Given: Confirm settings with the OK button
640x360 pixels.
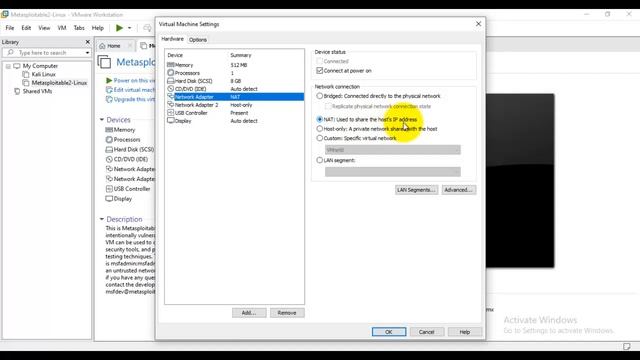Looking at the screenshot, I should coord(389,332).
